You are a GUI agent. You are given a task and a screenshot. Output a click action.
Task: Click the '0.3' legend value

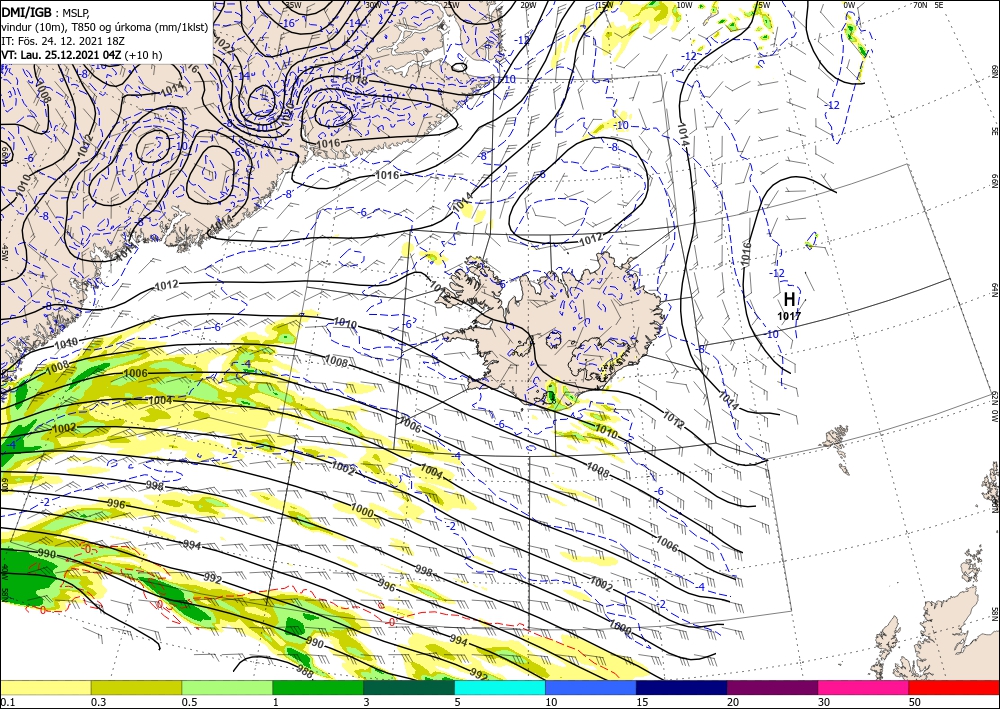(x=98, y=702)
